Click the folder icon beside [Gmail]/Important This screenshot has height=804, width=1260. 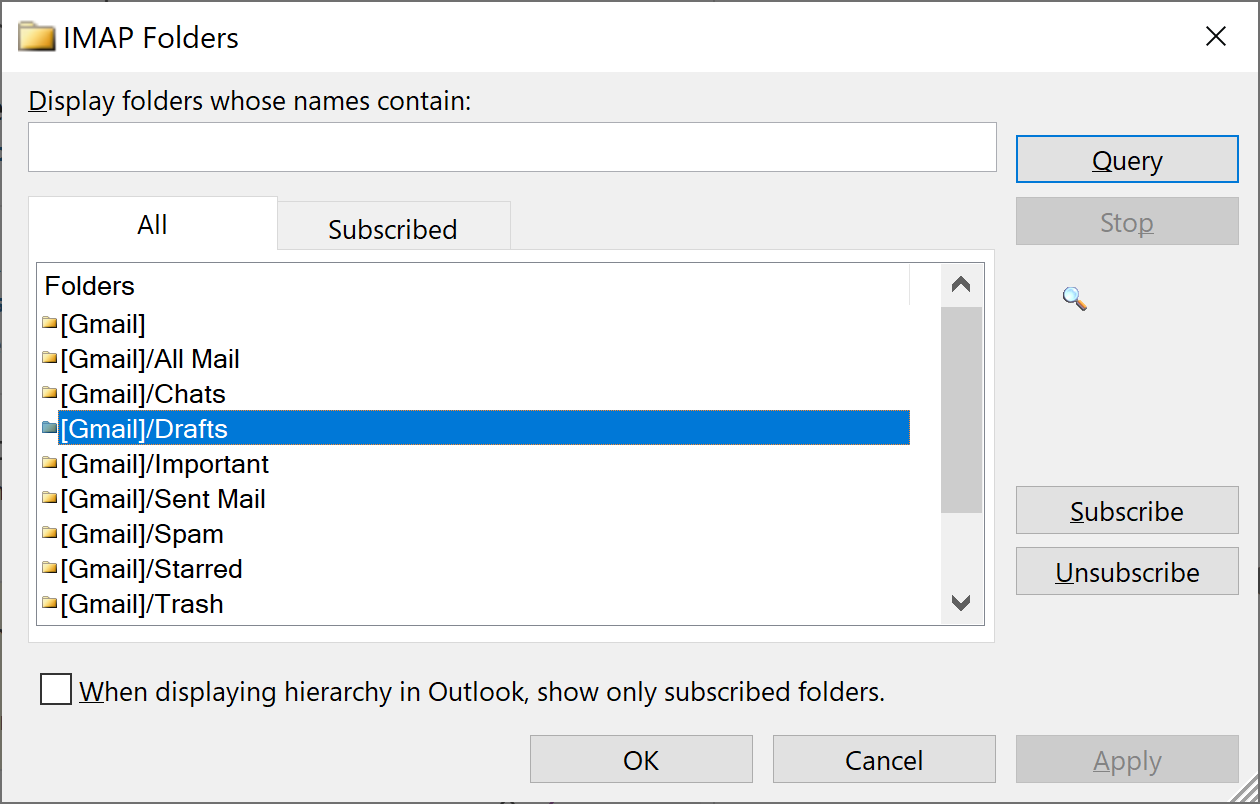(50, 464)
